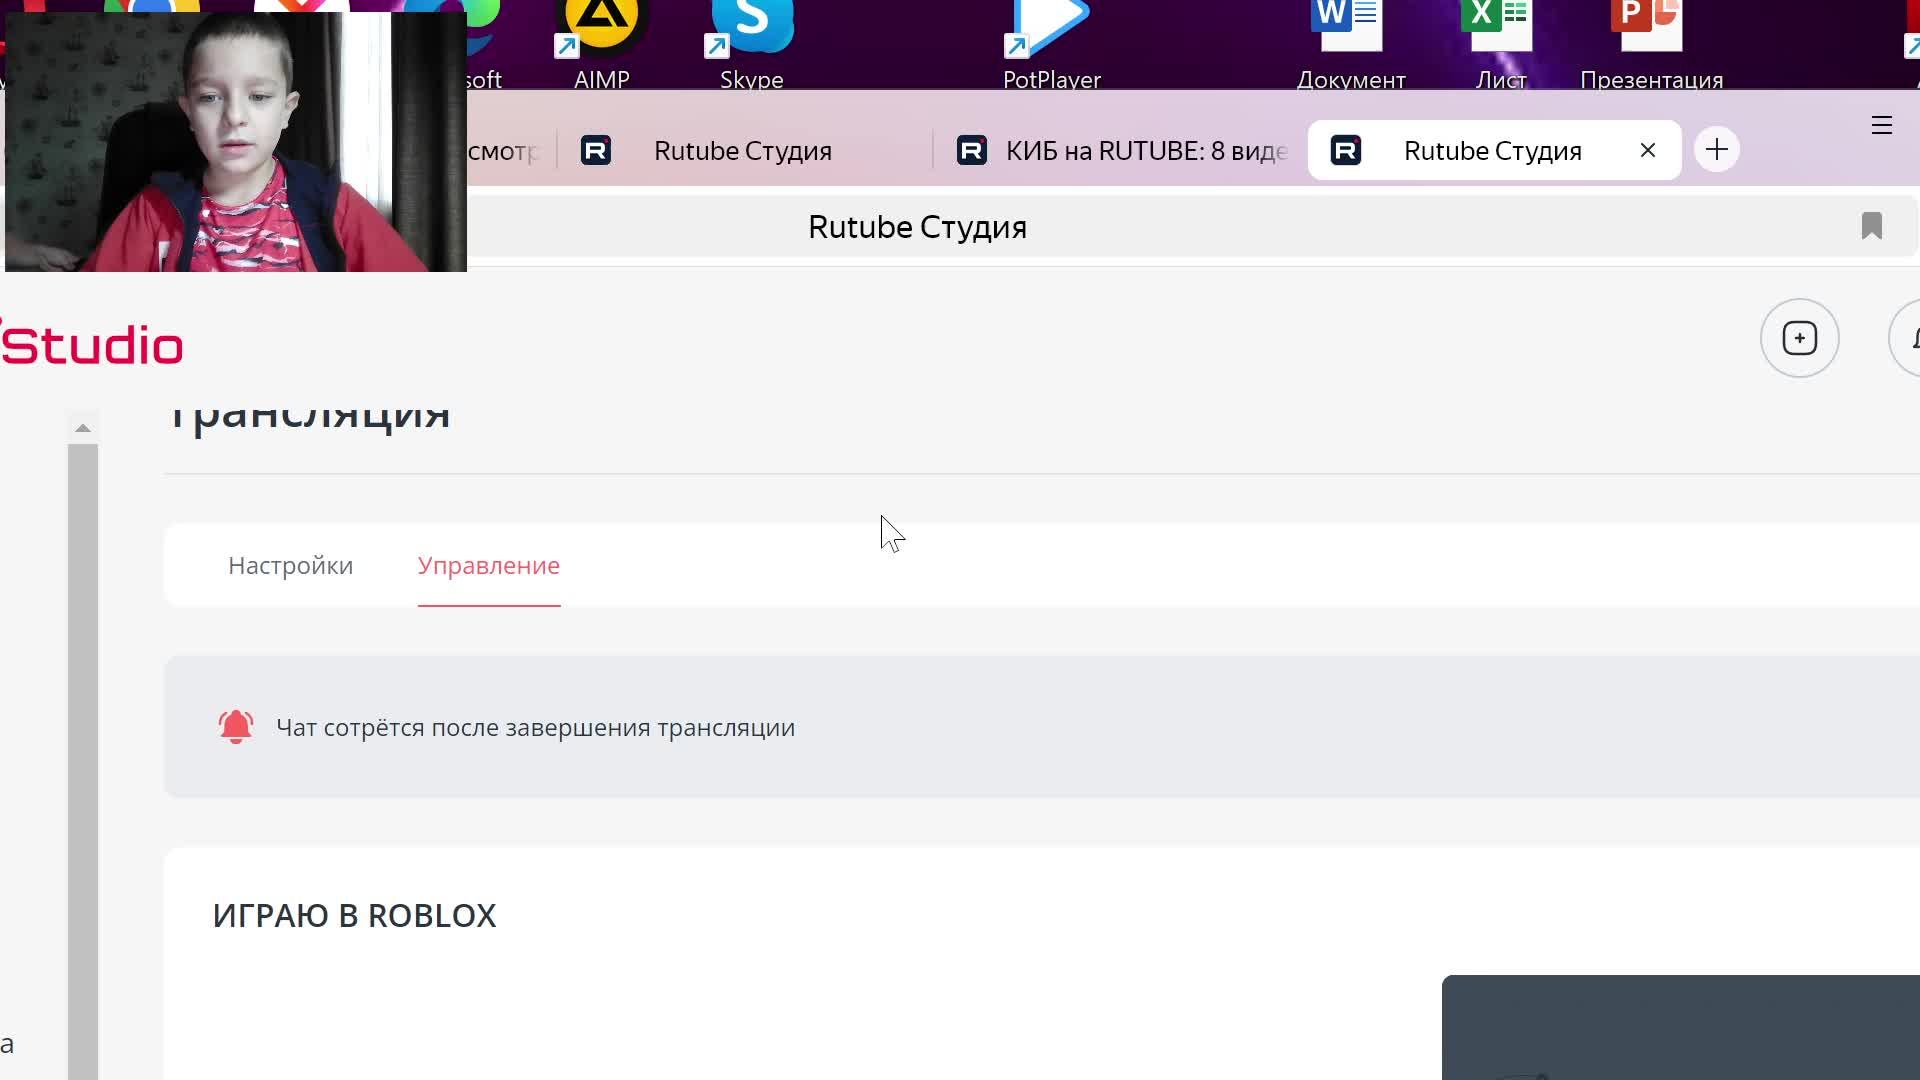Open a new browser tab
The image size is (1920, 1080).
[x=1717, y=150]
